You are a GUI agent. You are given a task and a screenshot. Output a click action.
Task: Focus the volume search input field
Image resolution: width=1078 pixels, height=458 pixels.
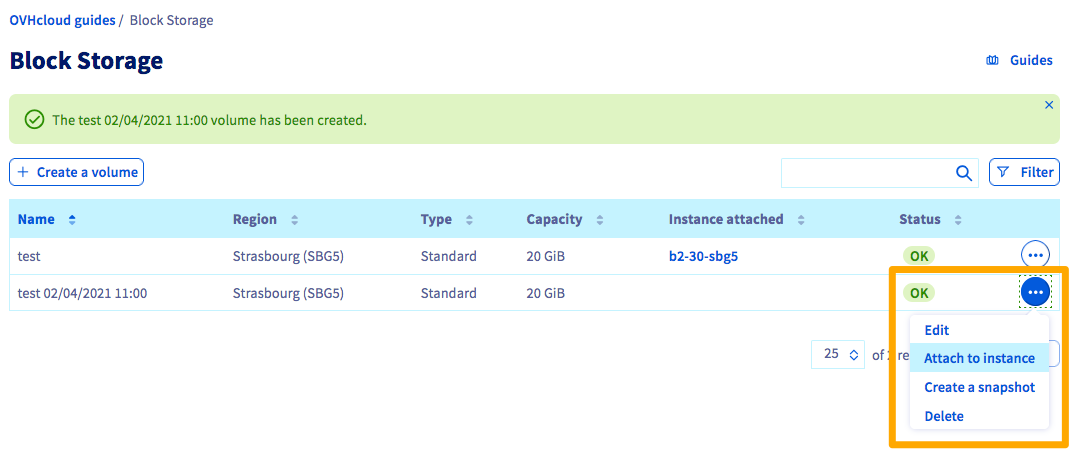click(x=865, y=173)
